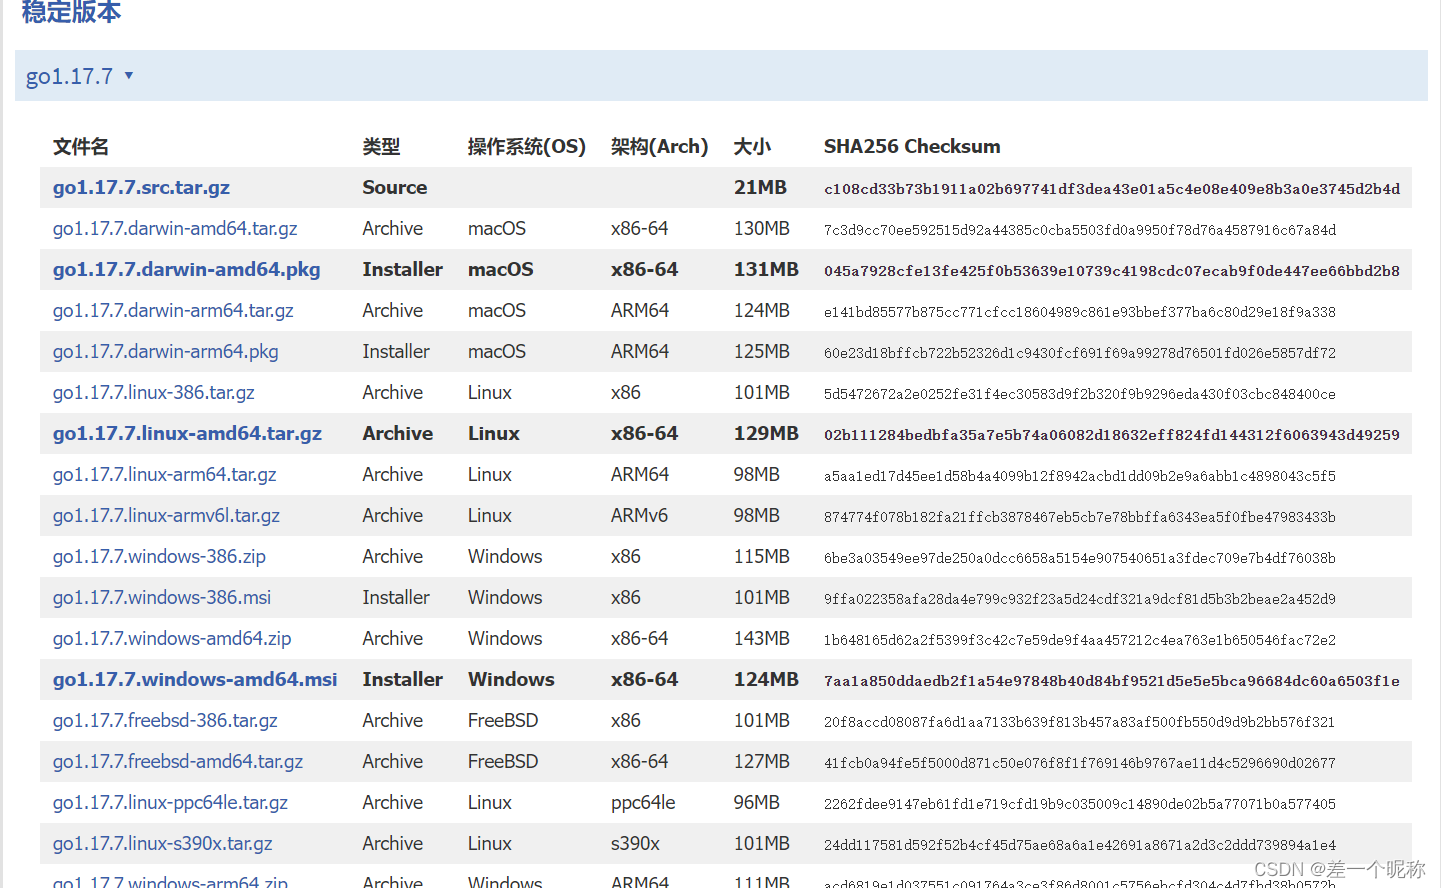1441x888 pixels.
Task: Download go1.17.7.windows-386.msi installer
Action: (x=161, y=598)
